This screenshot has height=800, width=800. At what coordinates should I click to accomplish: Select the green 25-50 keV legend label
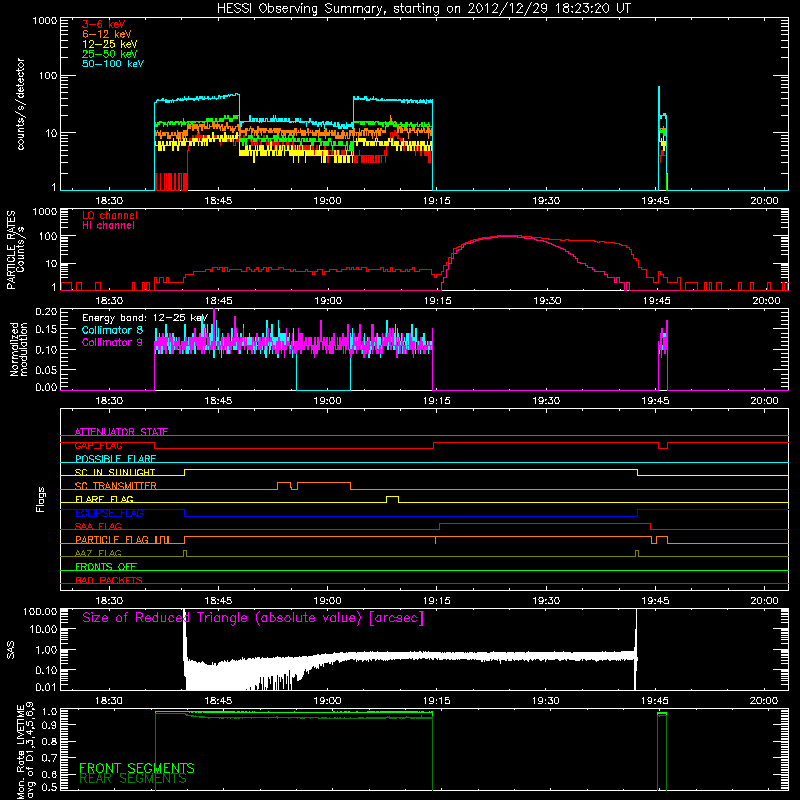[110, 54]
